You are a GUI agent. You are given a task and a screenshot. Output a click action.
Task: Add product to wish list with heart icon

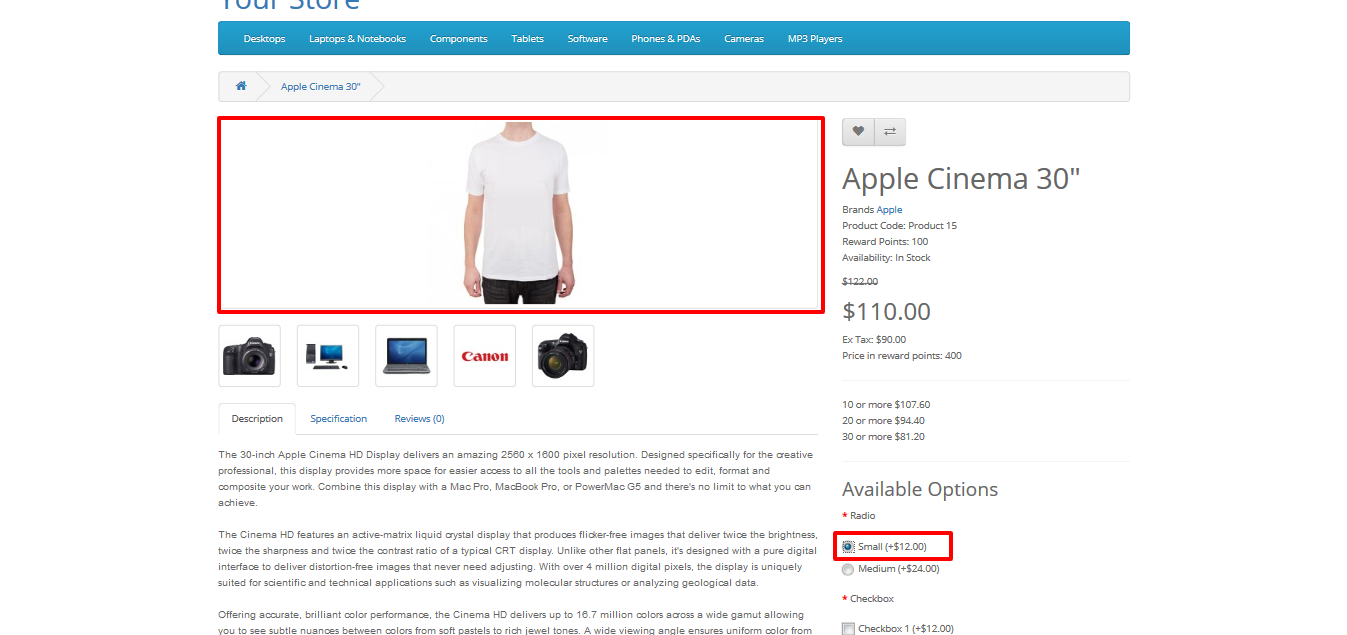pos(858,132)
